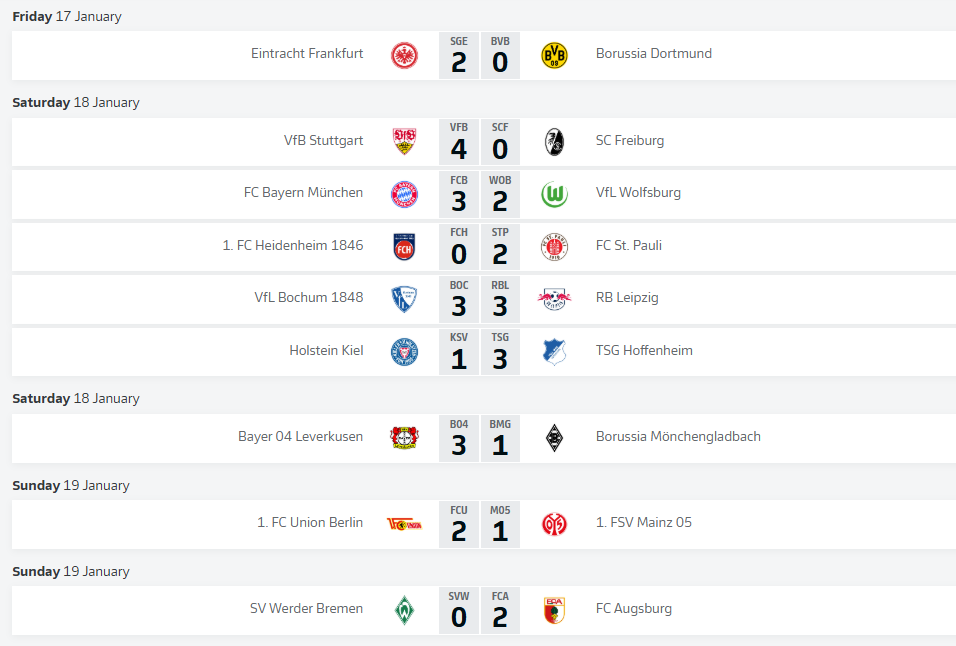Click the 1. FC Union Berlin logo
The width and height of the screenshot is (956, 646).
[x=404, y=523]
